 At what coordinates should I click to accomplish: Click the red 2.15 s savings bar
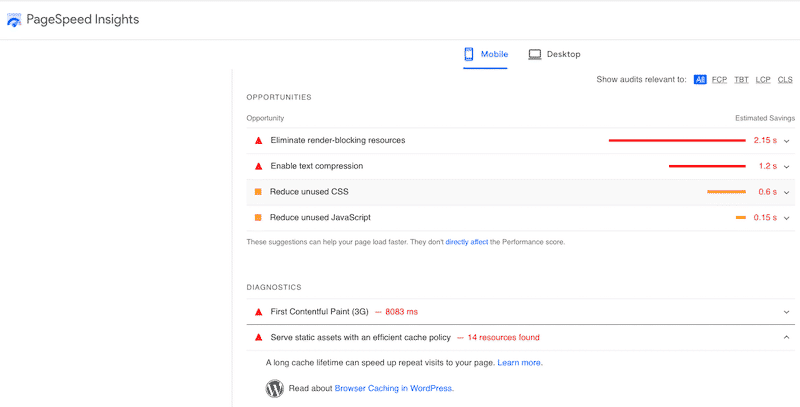pos(677,141)
